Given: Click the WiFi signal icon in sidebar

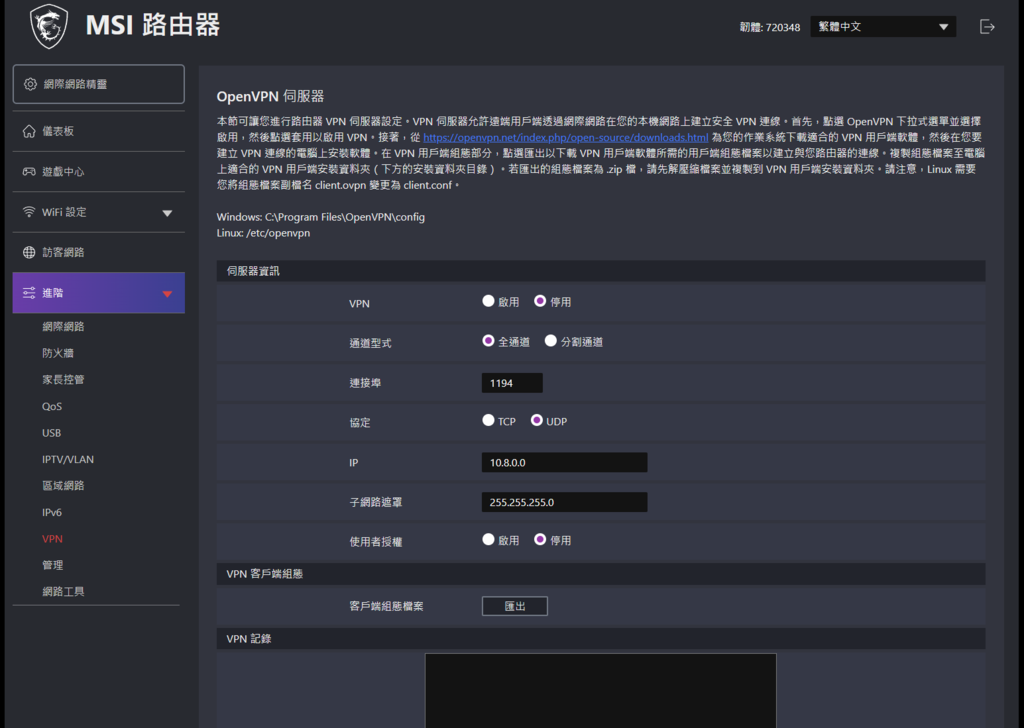Looking at the screenshot, I should pyautogui.click(x=29, y=212).
